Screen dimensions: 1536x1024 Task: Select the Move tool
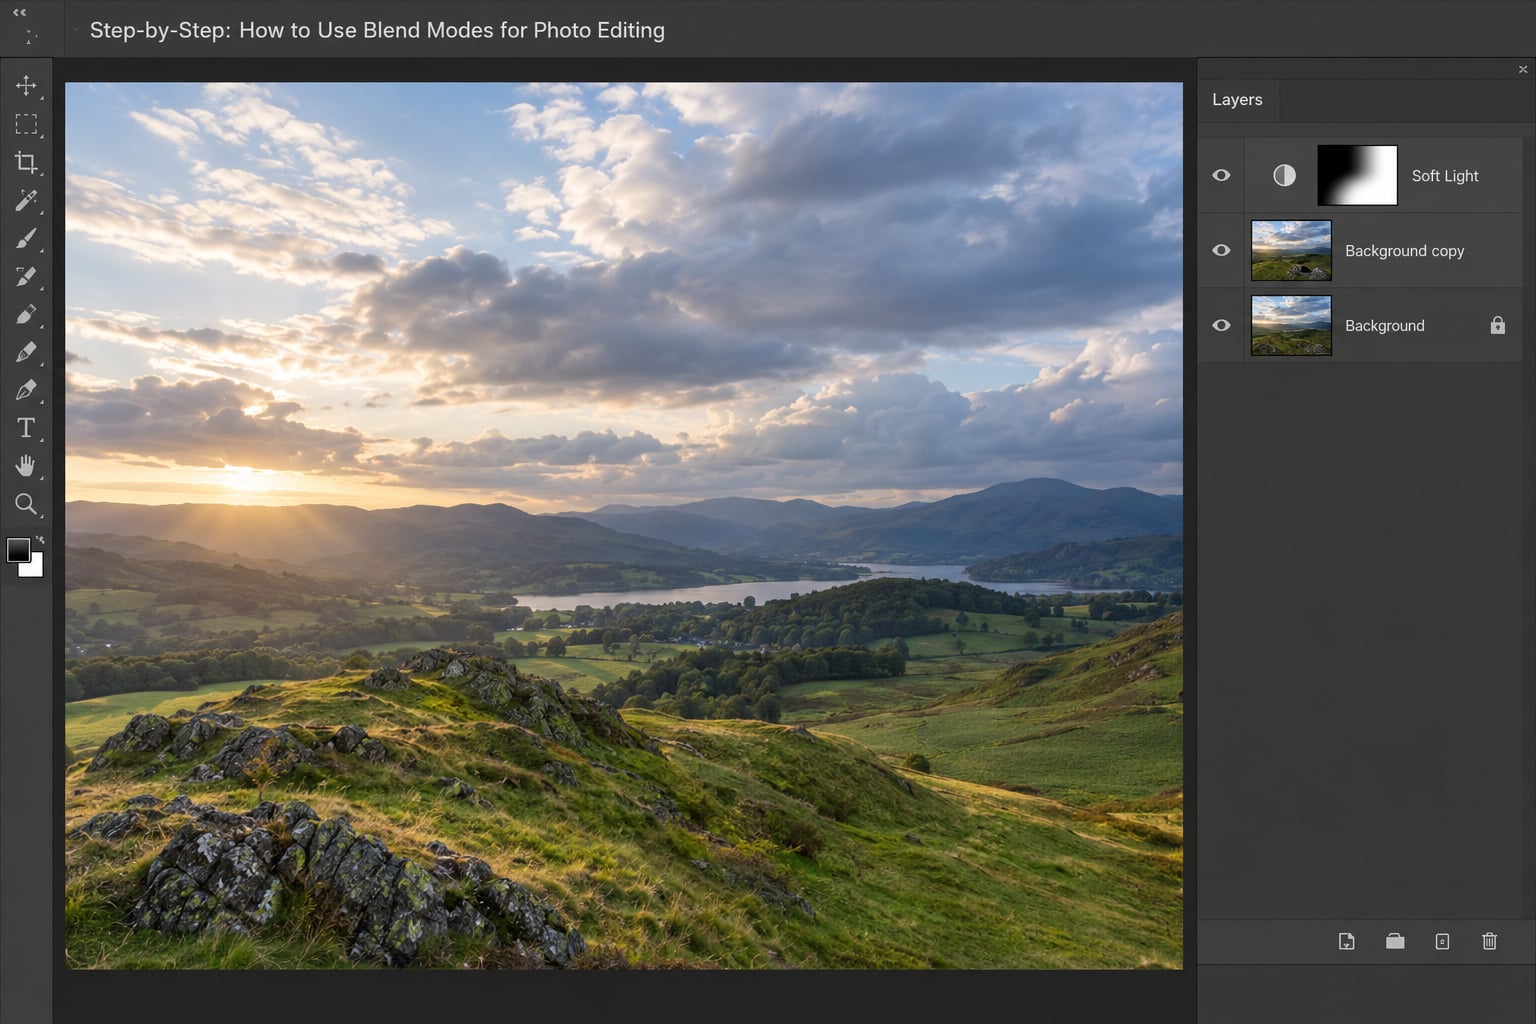26,86
